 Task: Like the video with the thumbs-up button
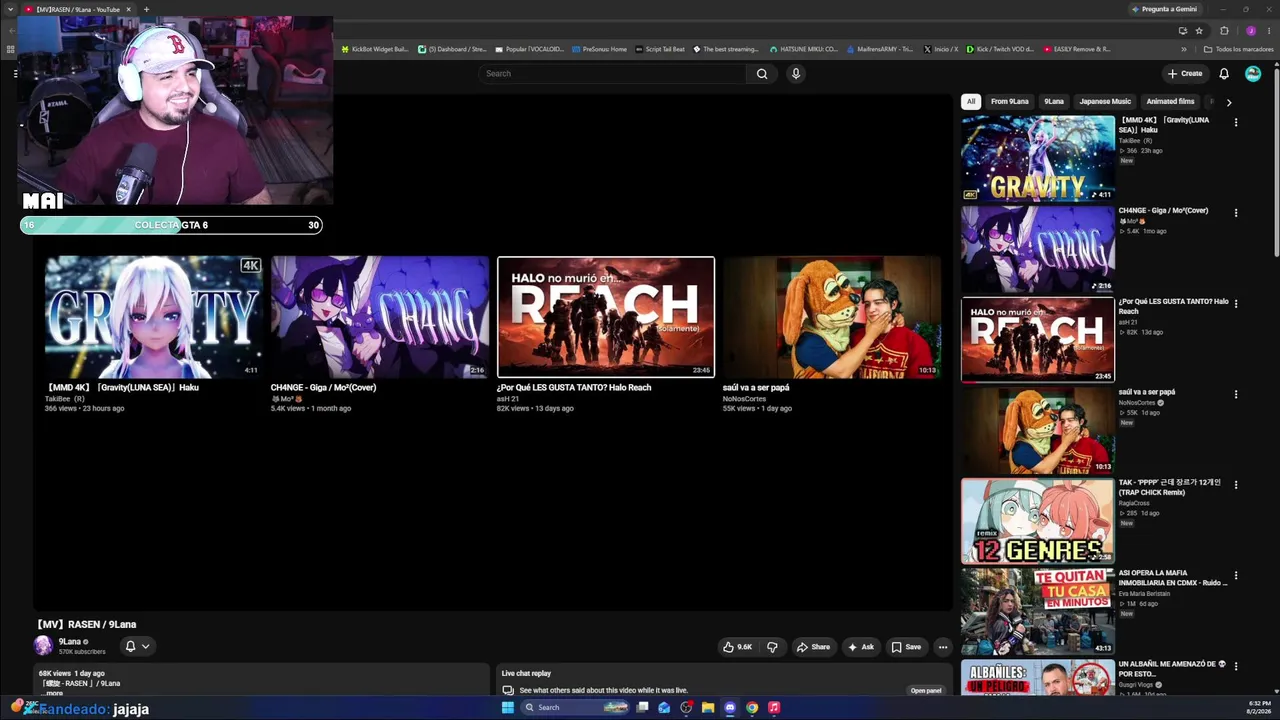[738, 647]
